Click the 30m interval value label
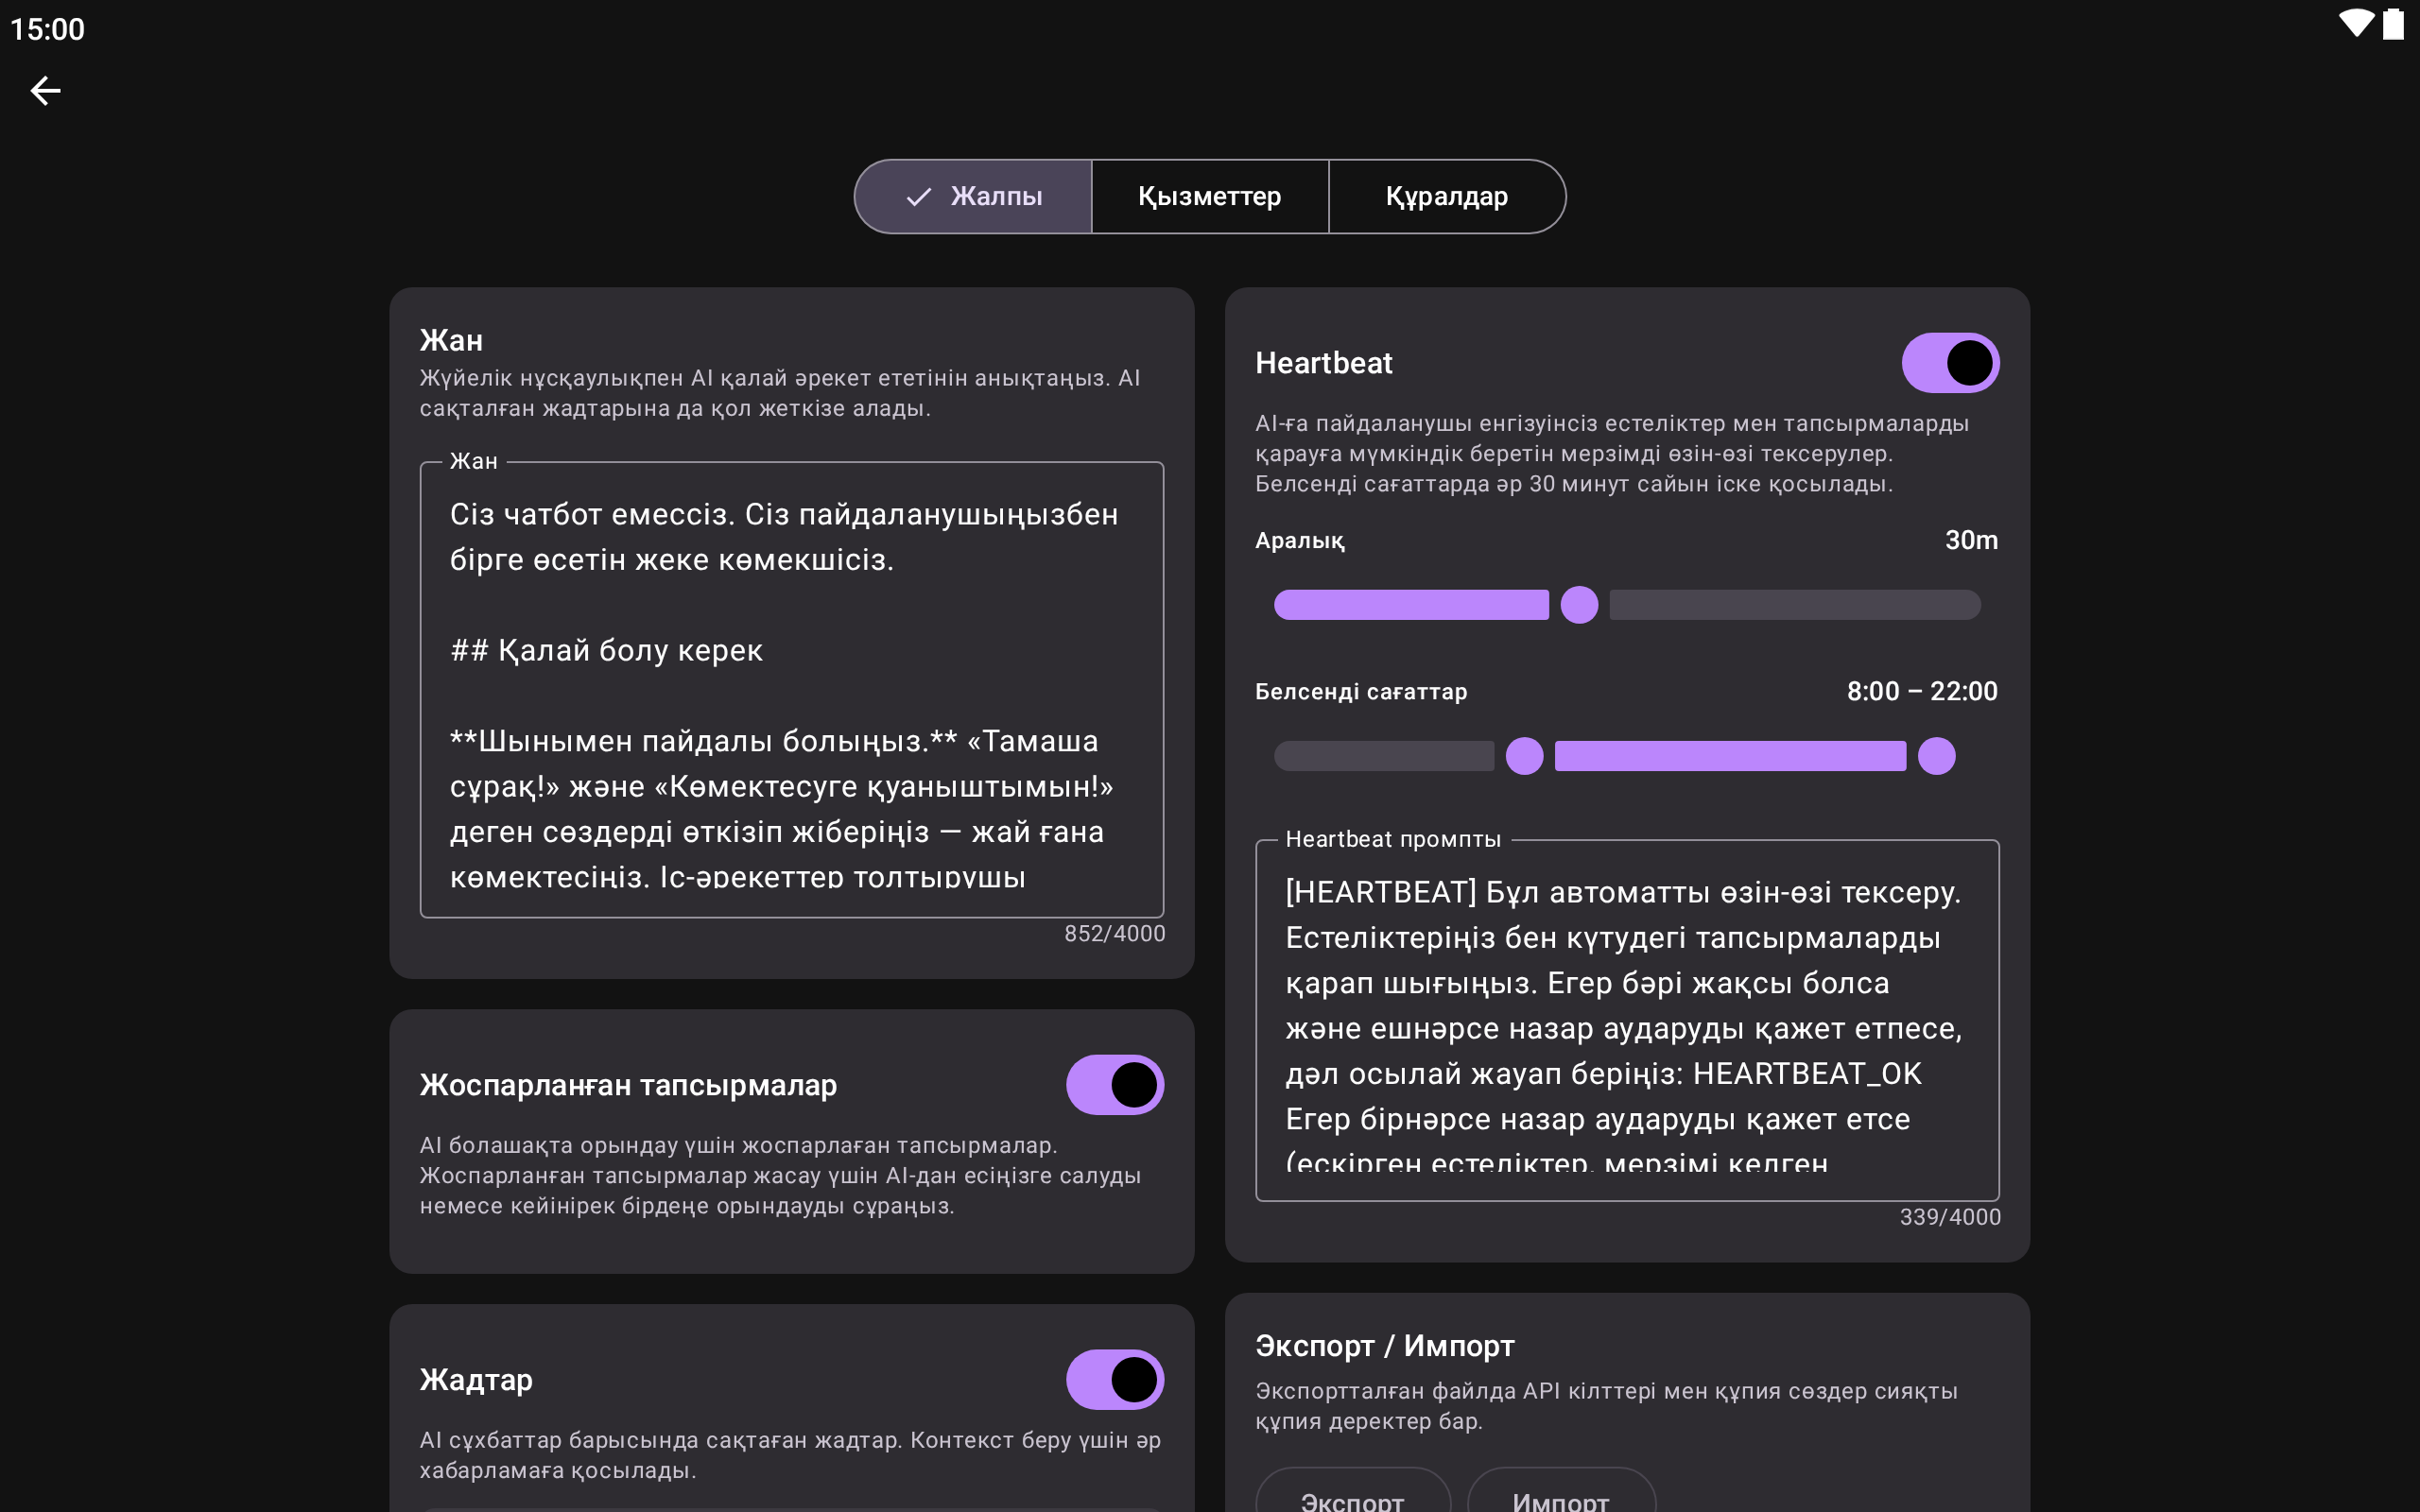 1970,540
